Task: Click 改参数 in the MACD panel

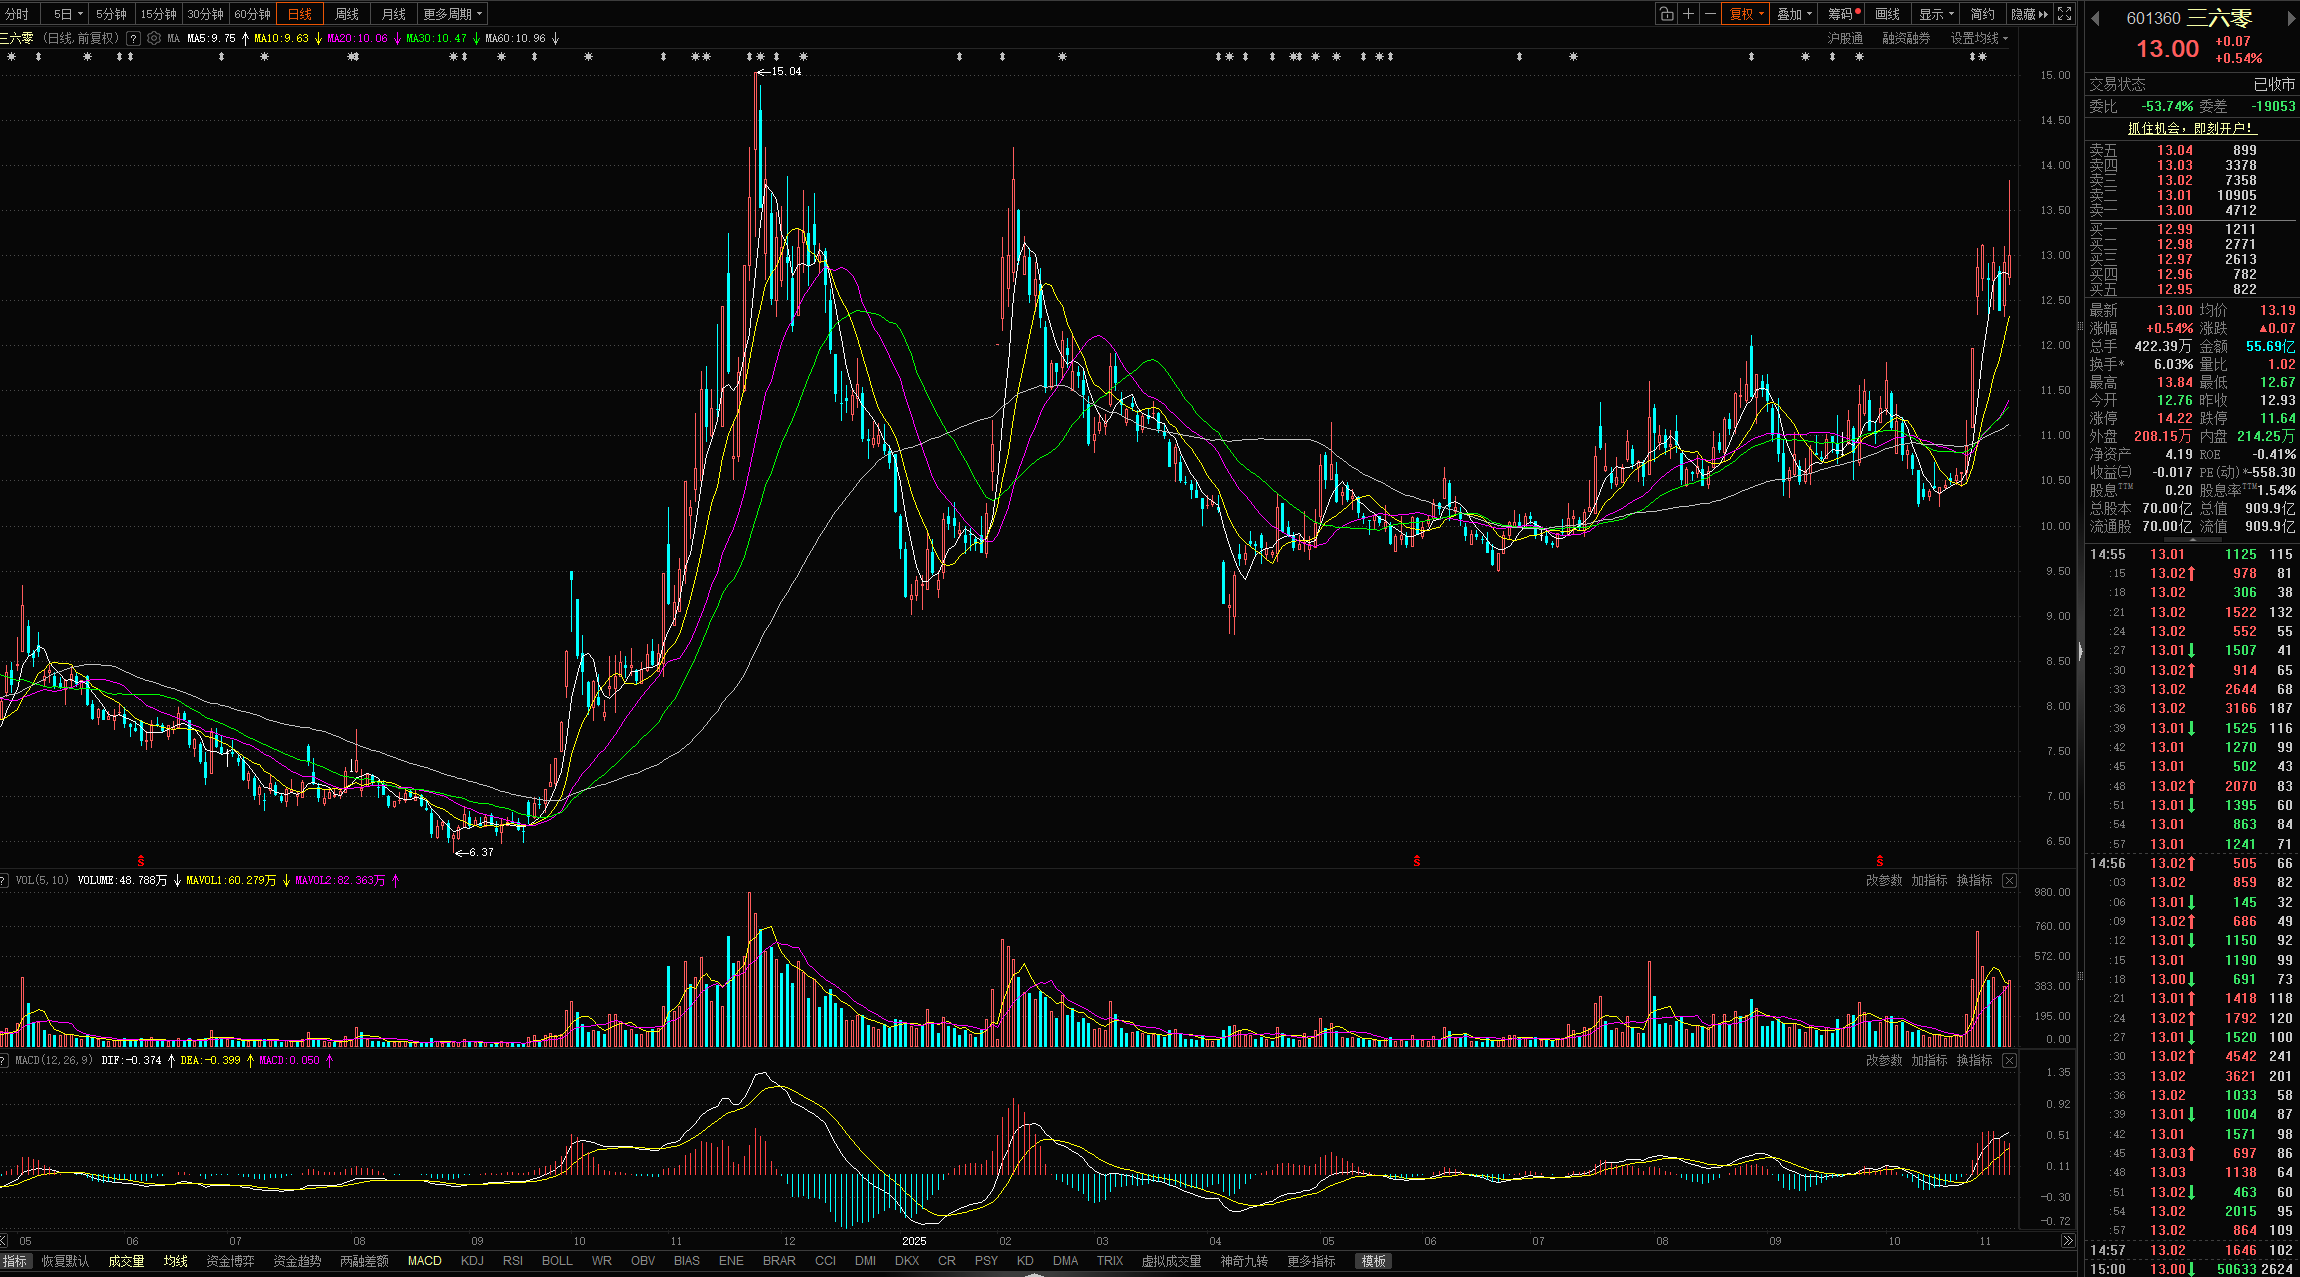Action: point(1883,1060)
